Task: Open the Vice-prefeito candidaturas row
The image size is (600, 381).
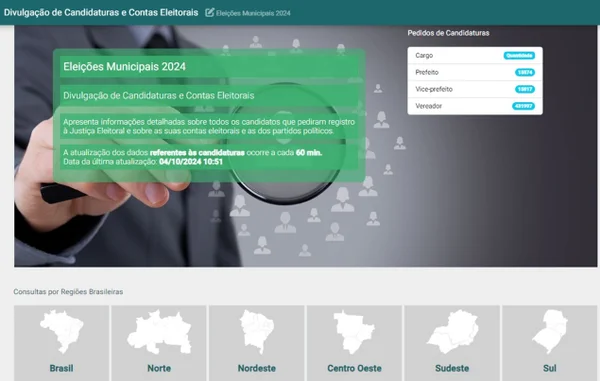Action: tap(475, 89)
